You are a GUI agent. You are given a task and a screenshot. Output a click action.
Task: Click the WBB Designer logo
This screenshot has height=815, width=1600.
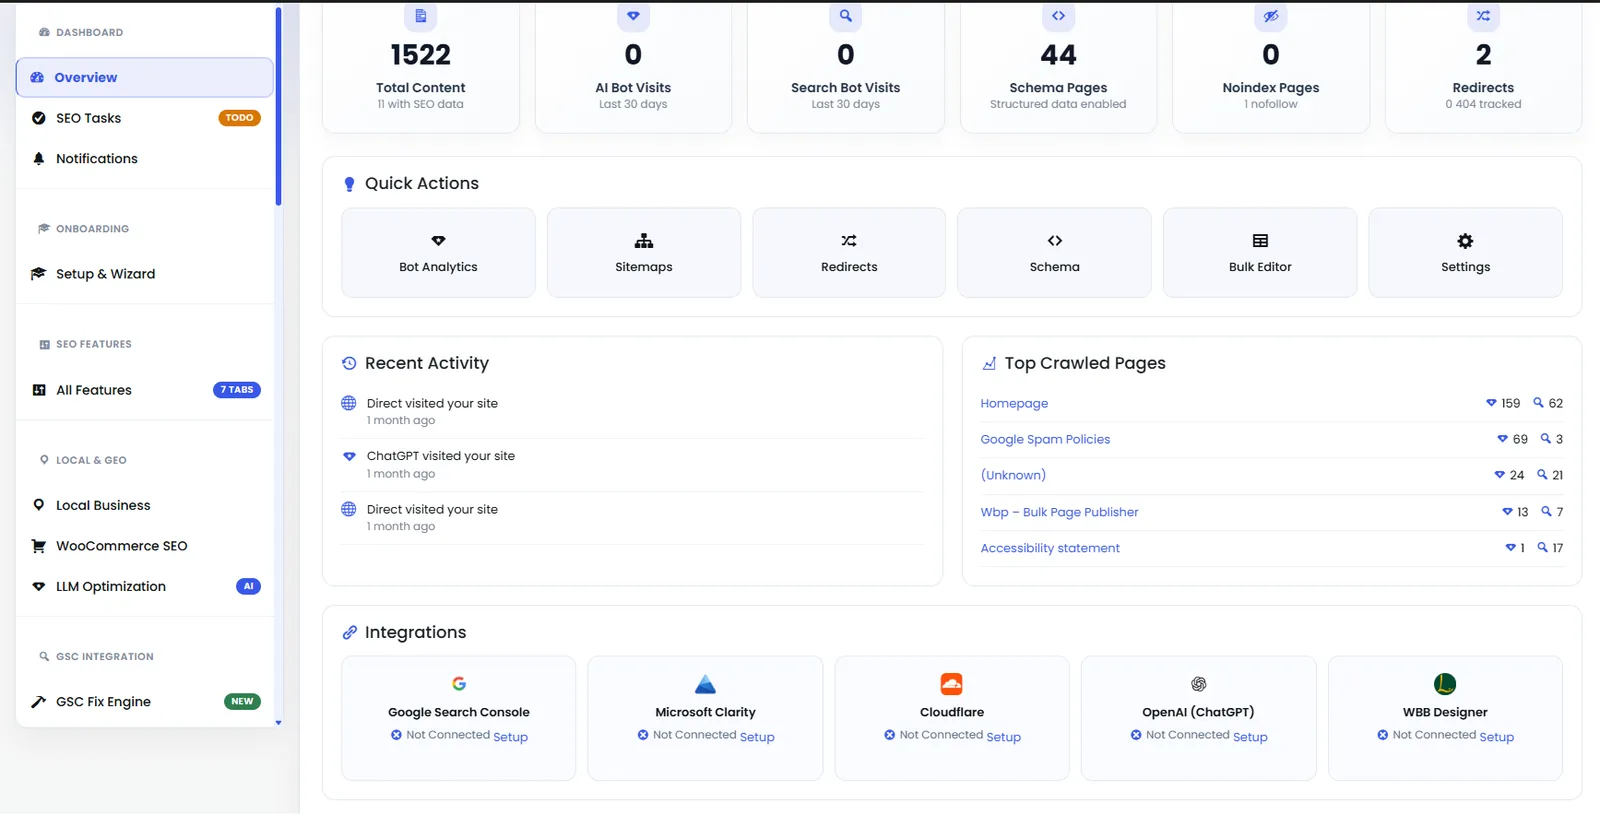click(1445, 684)
